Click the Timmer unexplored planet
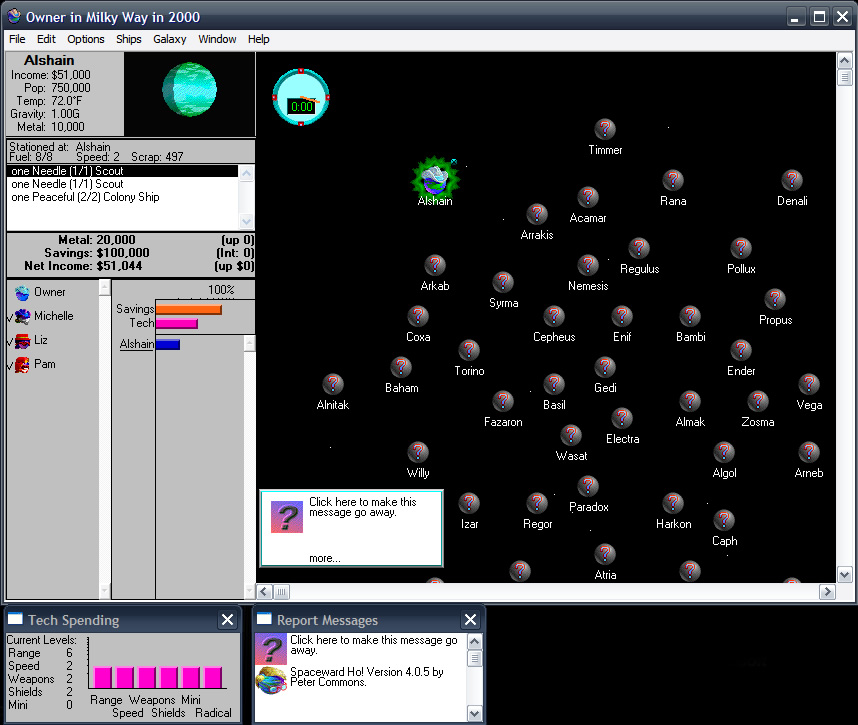 (605, 129)
